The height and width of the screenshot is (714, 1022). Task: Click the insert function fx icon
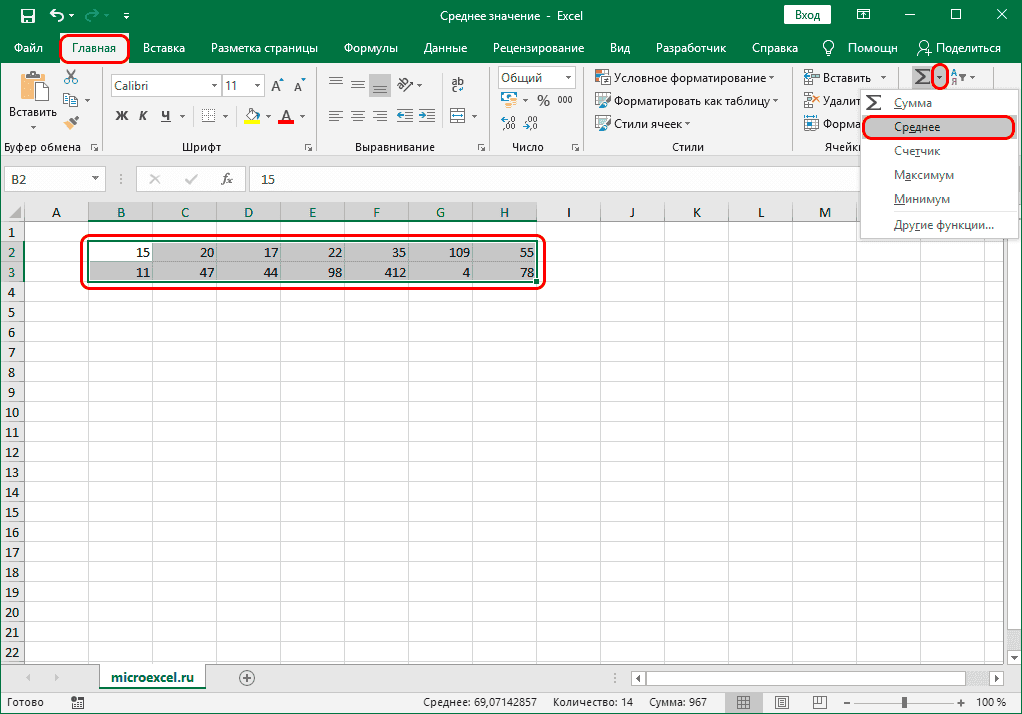pos(227,179)
